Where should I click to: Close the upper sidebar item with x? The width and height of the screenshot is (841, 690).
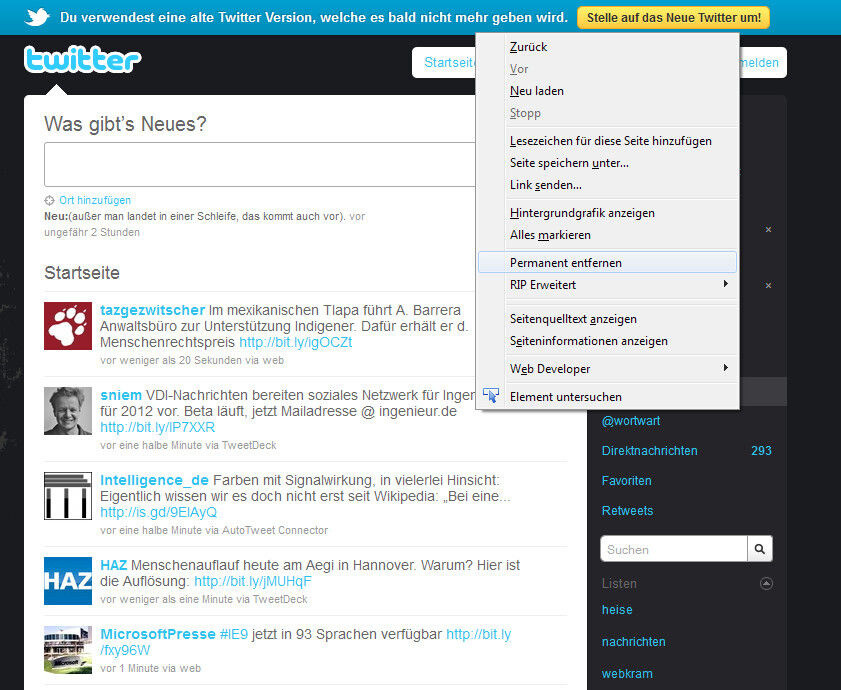(768, 230)
